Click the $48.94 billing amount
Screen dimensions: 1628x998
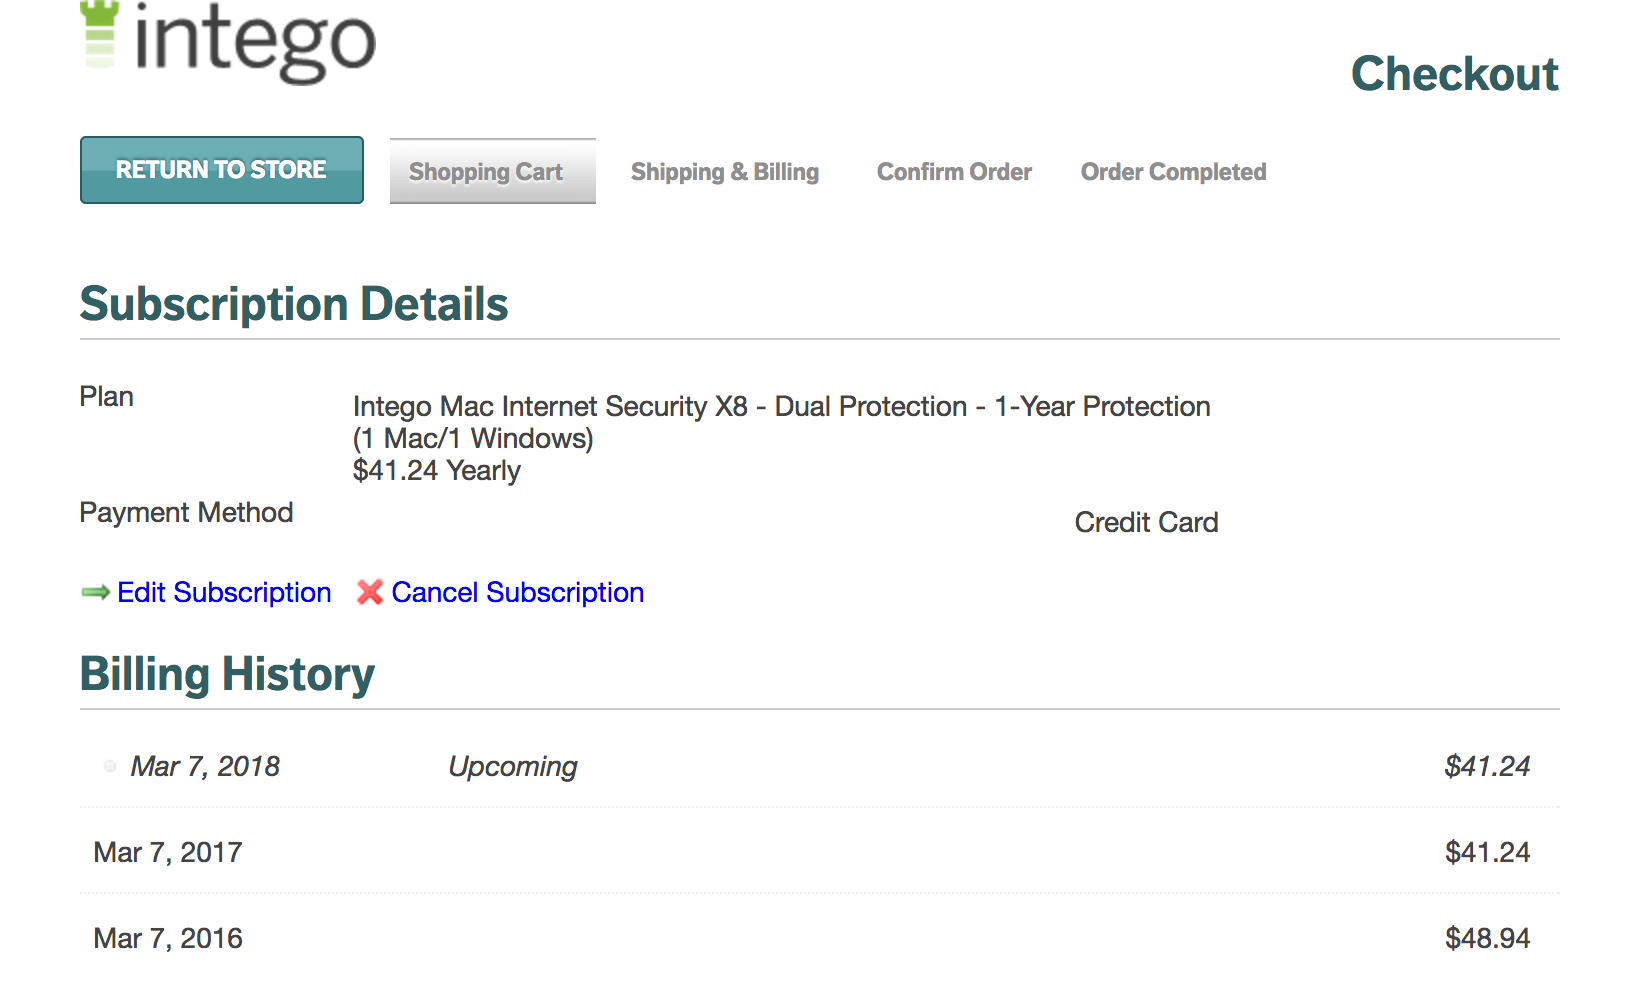[1487, 938]
